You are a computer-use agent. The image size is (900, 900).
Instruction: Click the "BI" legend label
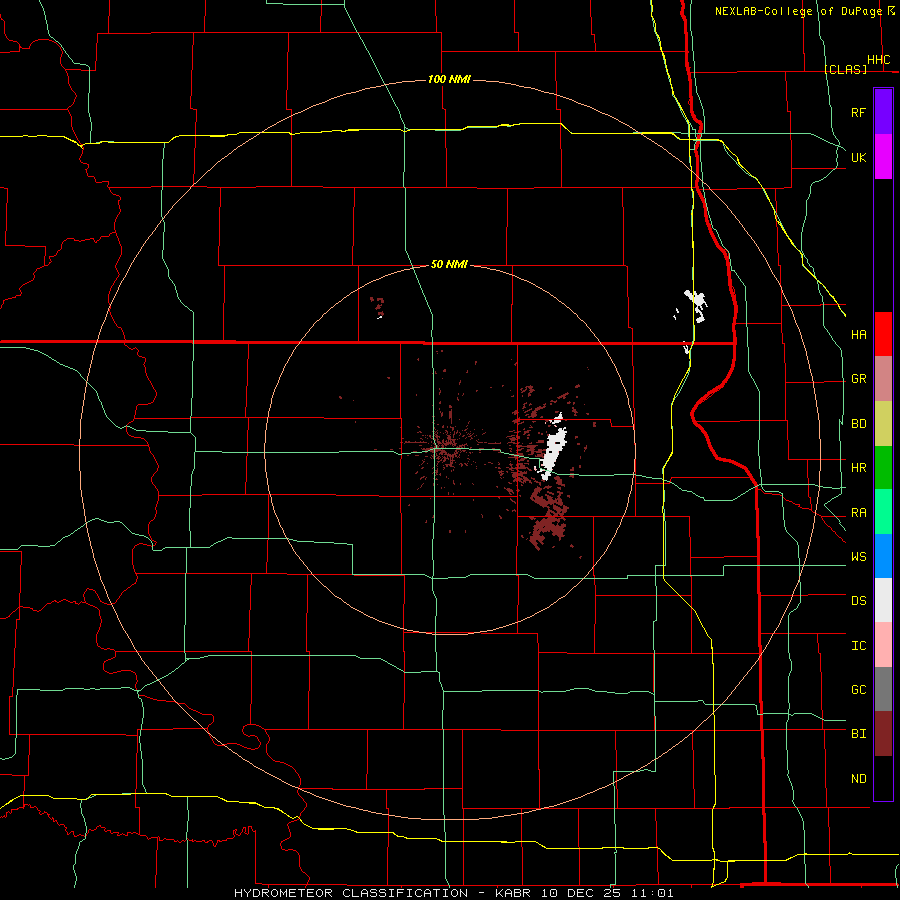(859, 734)
